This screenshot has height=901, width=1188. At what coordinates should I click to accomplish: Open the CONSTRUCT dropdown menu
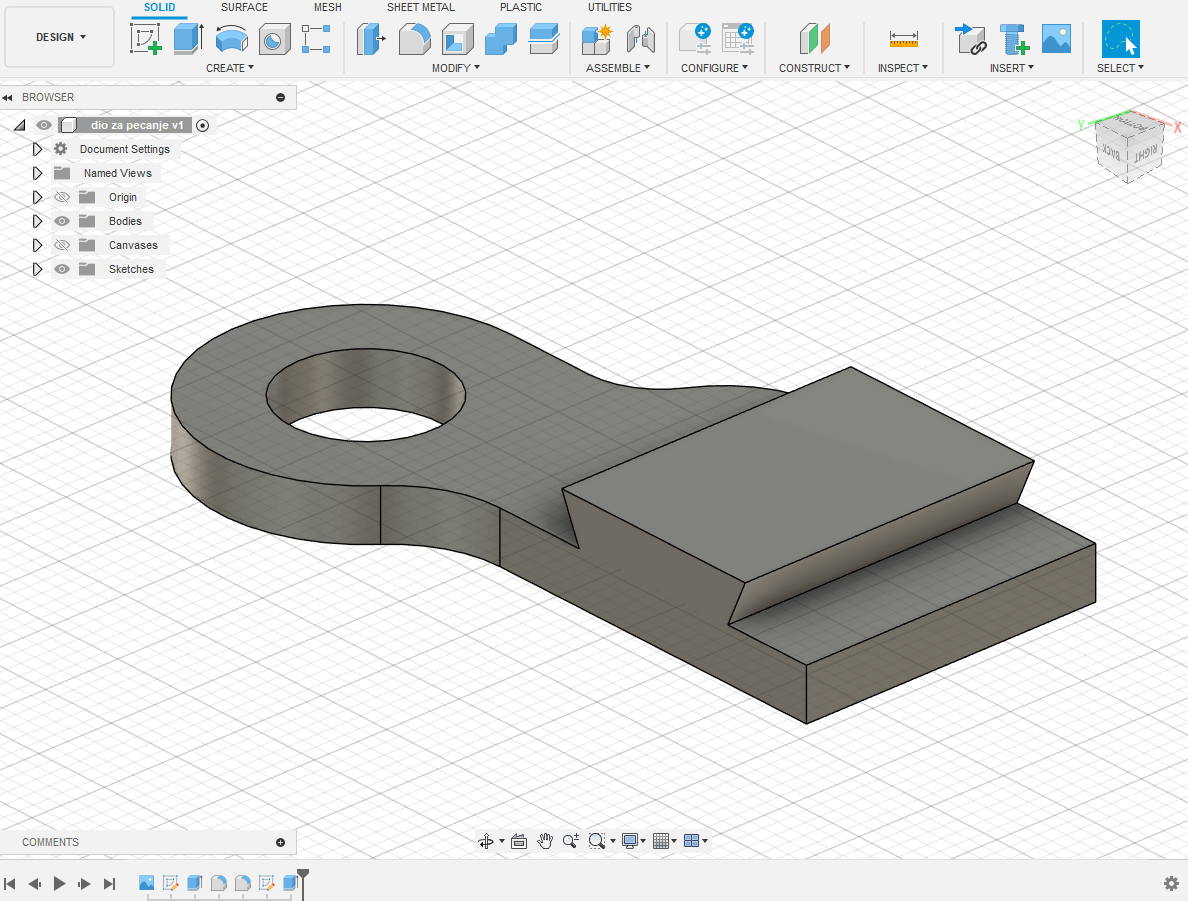point(814,68)
